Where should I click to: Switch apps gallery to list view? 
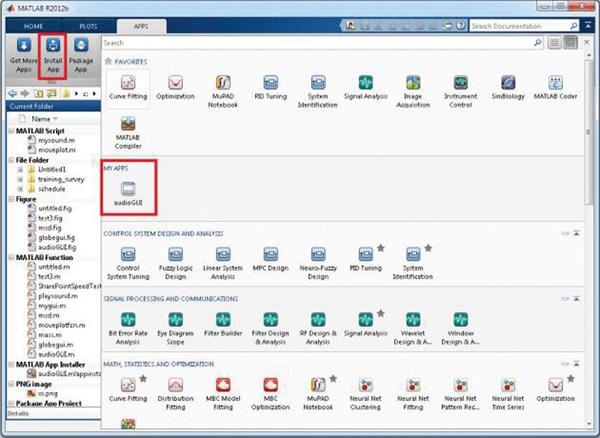(x=554, y=42)
